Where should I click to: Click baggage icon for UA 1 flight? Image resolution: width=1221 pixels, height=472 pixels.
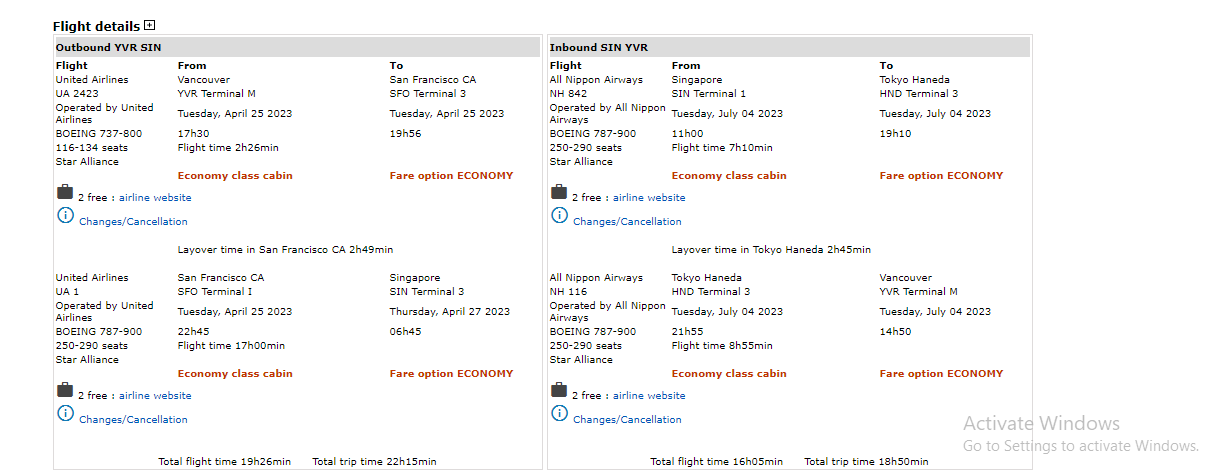[x=65, y=390]
